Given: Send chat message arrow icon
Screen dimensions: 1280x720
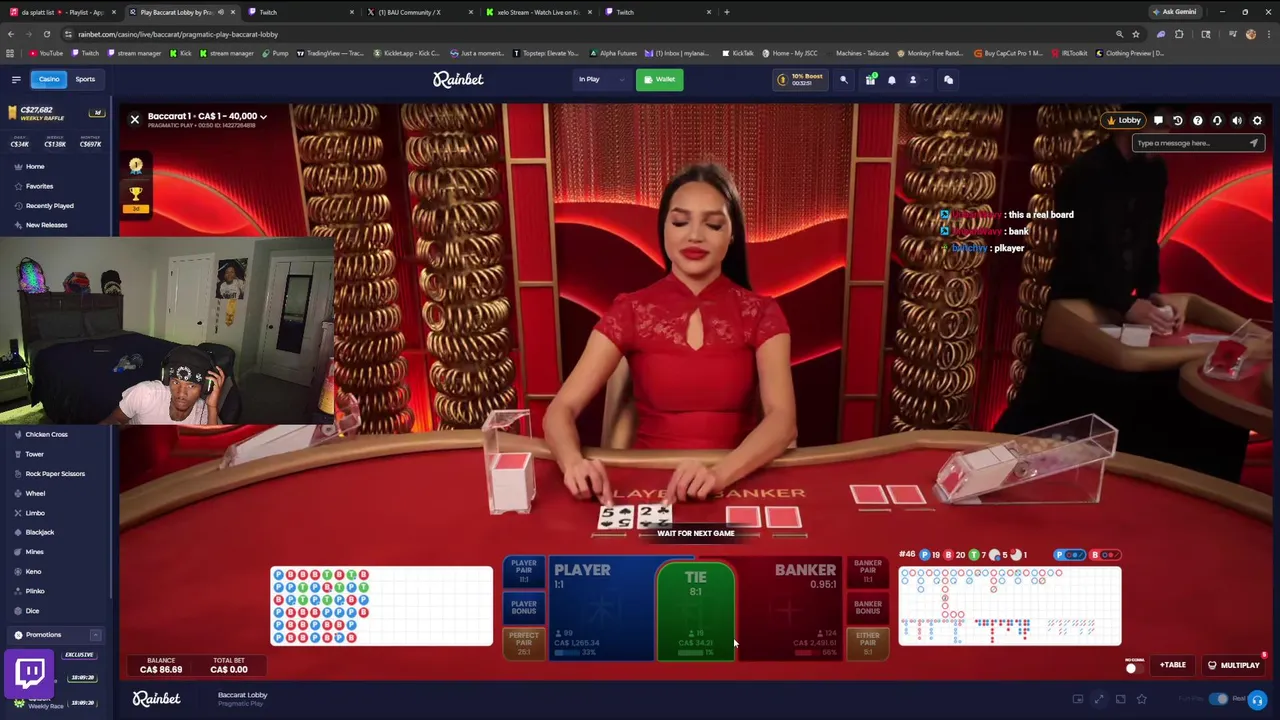Looking at the screenshot, I should [x=1253, y=143].
